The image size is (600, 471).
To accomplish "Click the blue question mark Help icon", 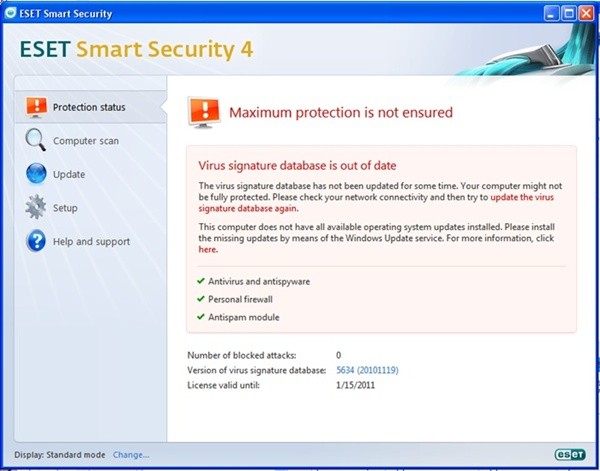I will click(36, 241).
